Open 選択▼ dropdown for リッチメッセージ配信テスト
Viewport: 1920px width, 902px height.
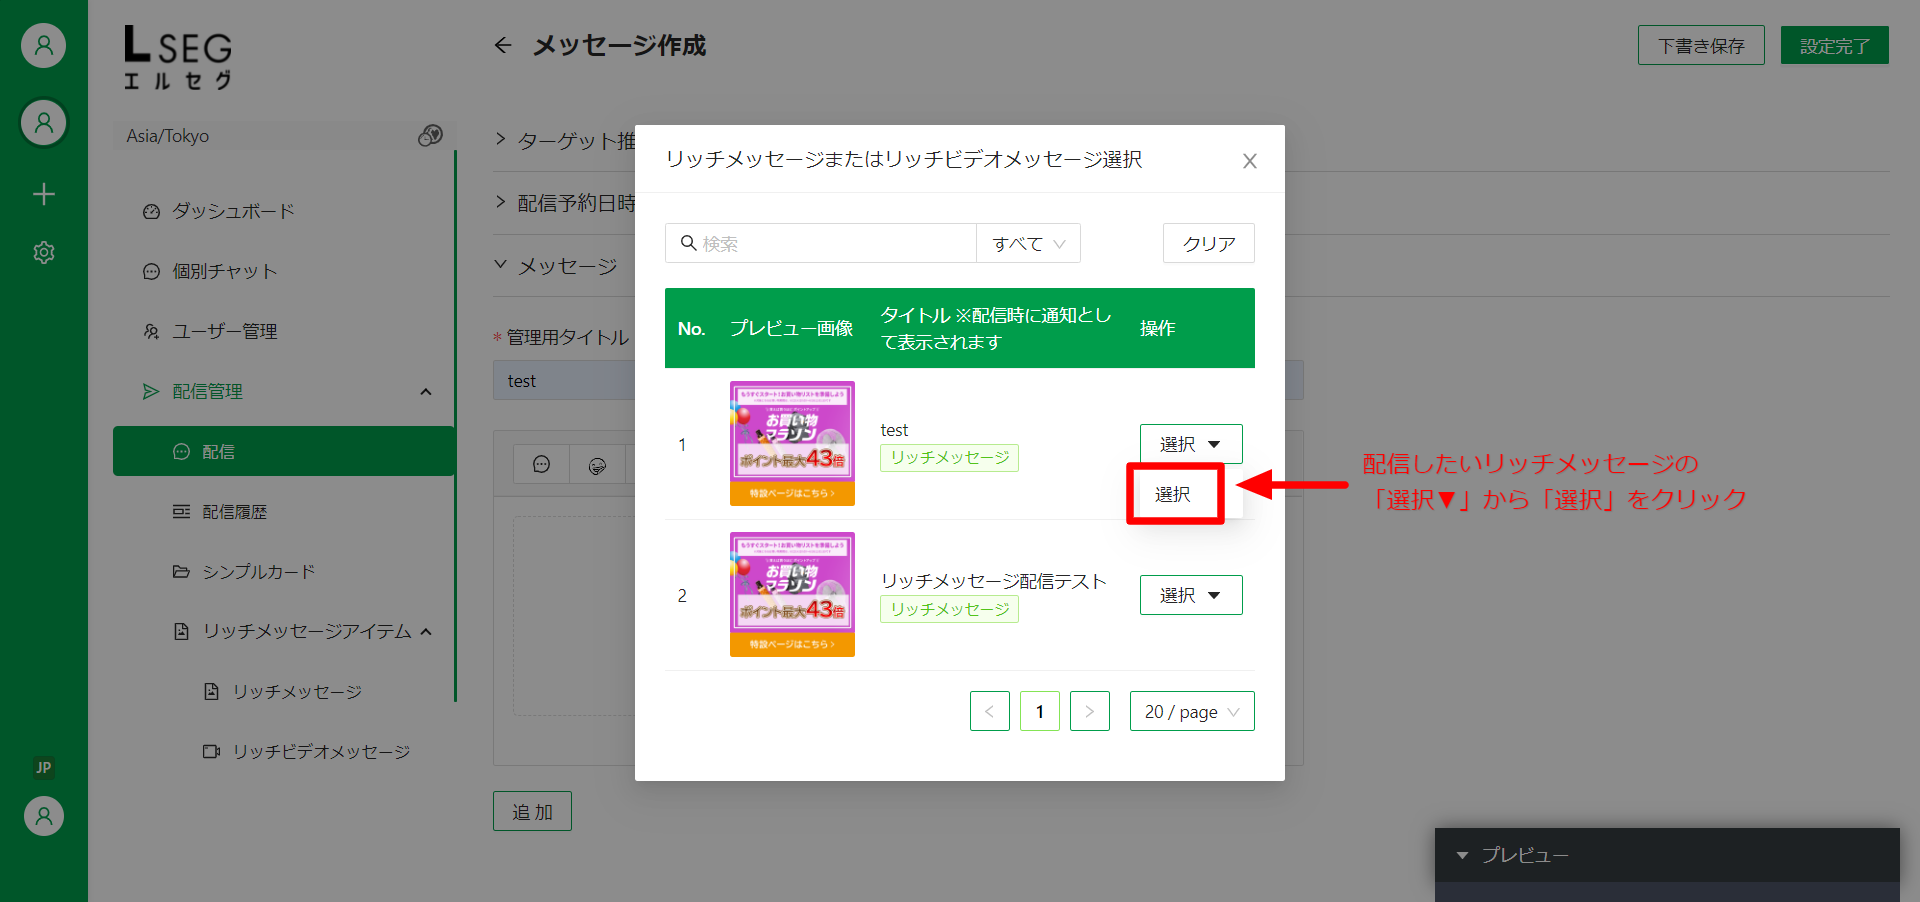(1191, 595)
